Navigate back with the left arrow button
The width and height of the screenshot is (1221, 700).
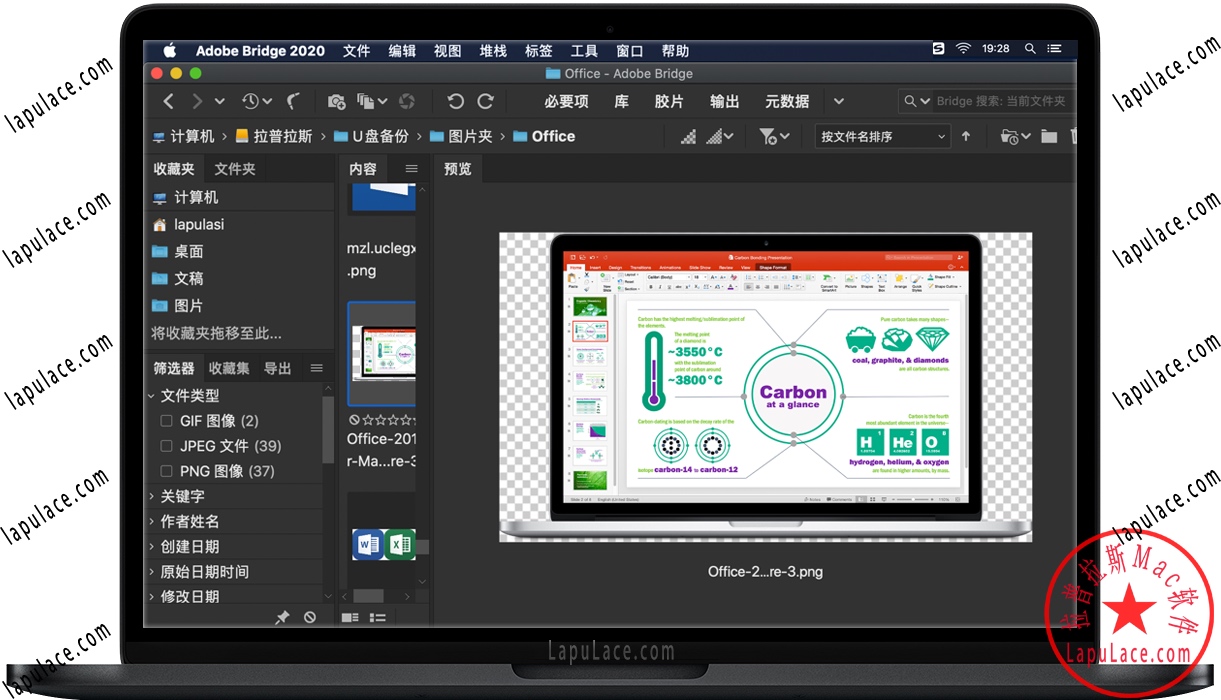(x=168, y=101)
